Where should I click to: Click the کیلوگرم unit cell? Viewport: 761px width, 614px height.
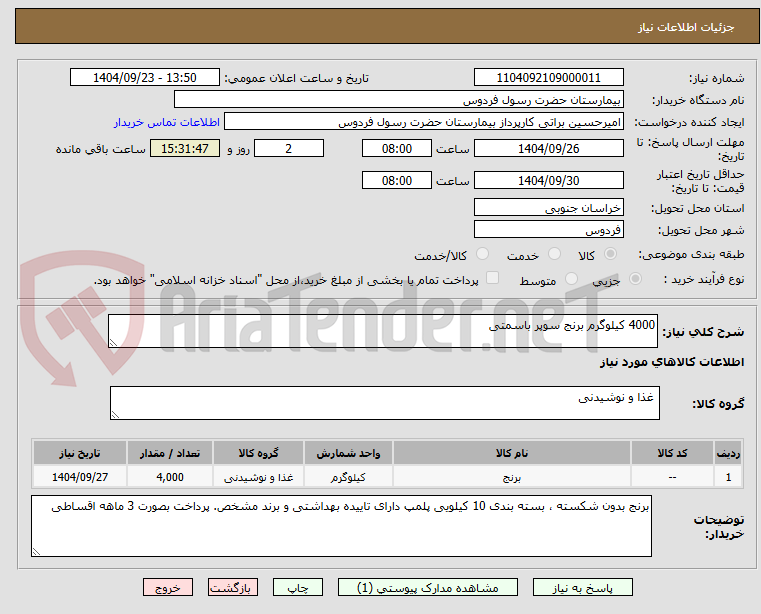[x=348, y=477]
